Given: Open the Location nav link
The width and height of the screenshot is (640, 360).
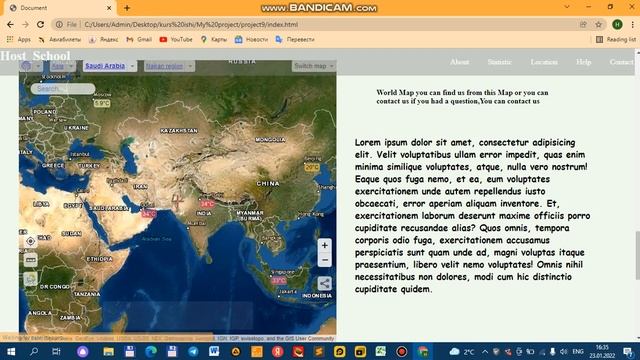Looking at the screenshot, I should pyautogui.click(x=544, y=62).
